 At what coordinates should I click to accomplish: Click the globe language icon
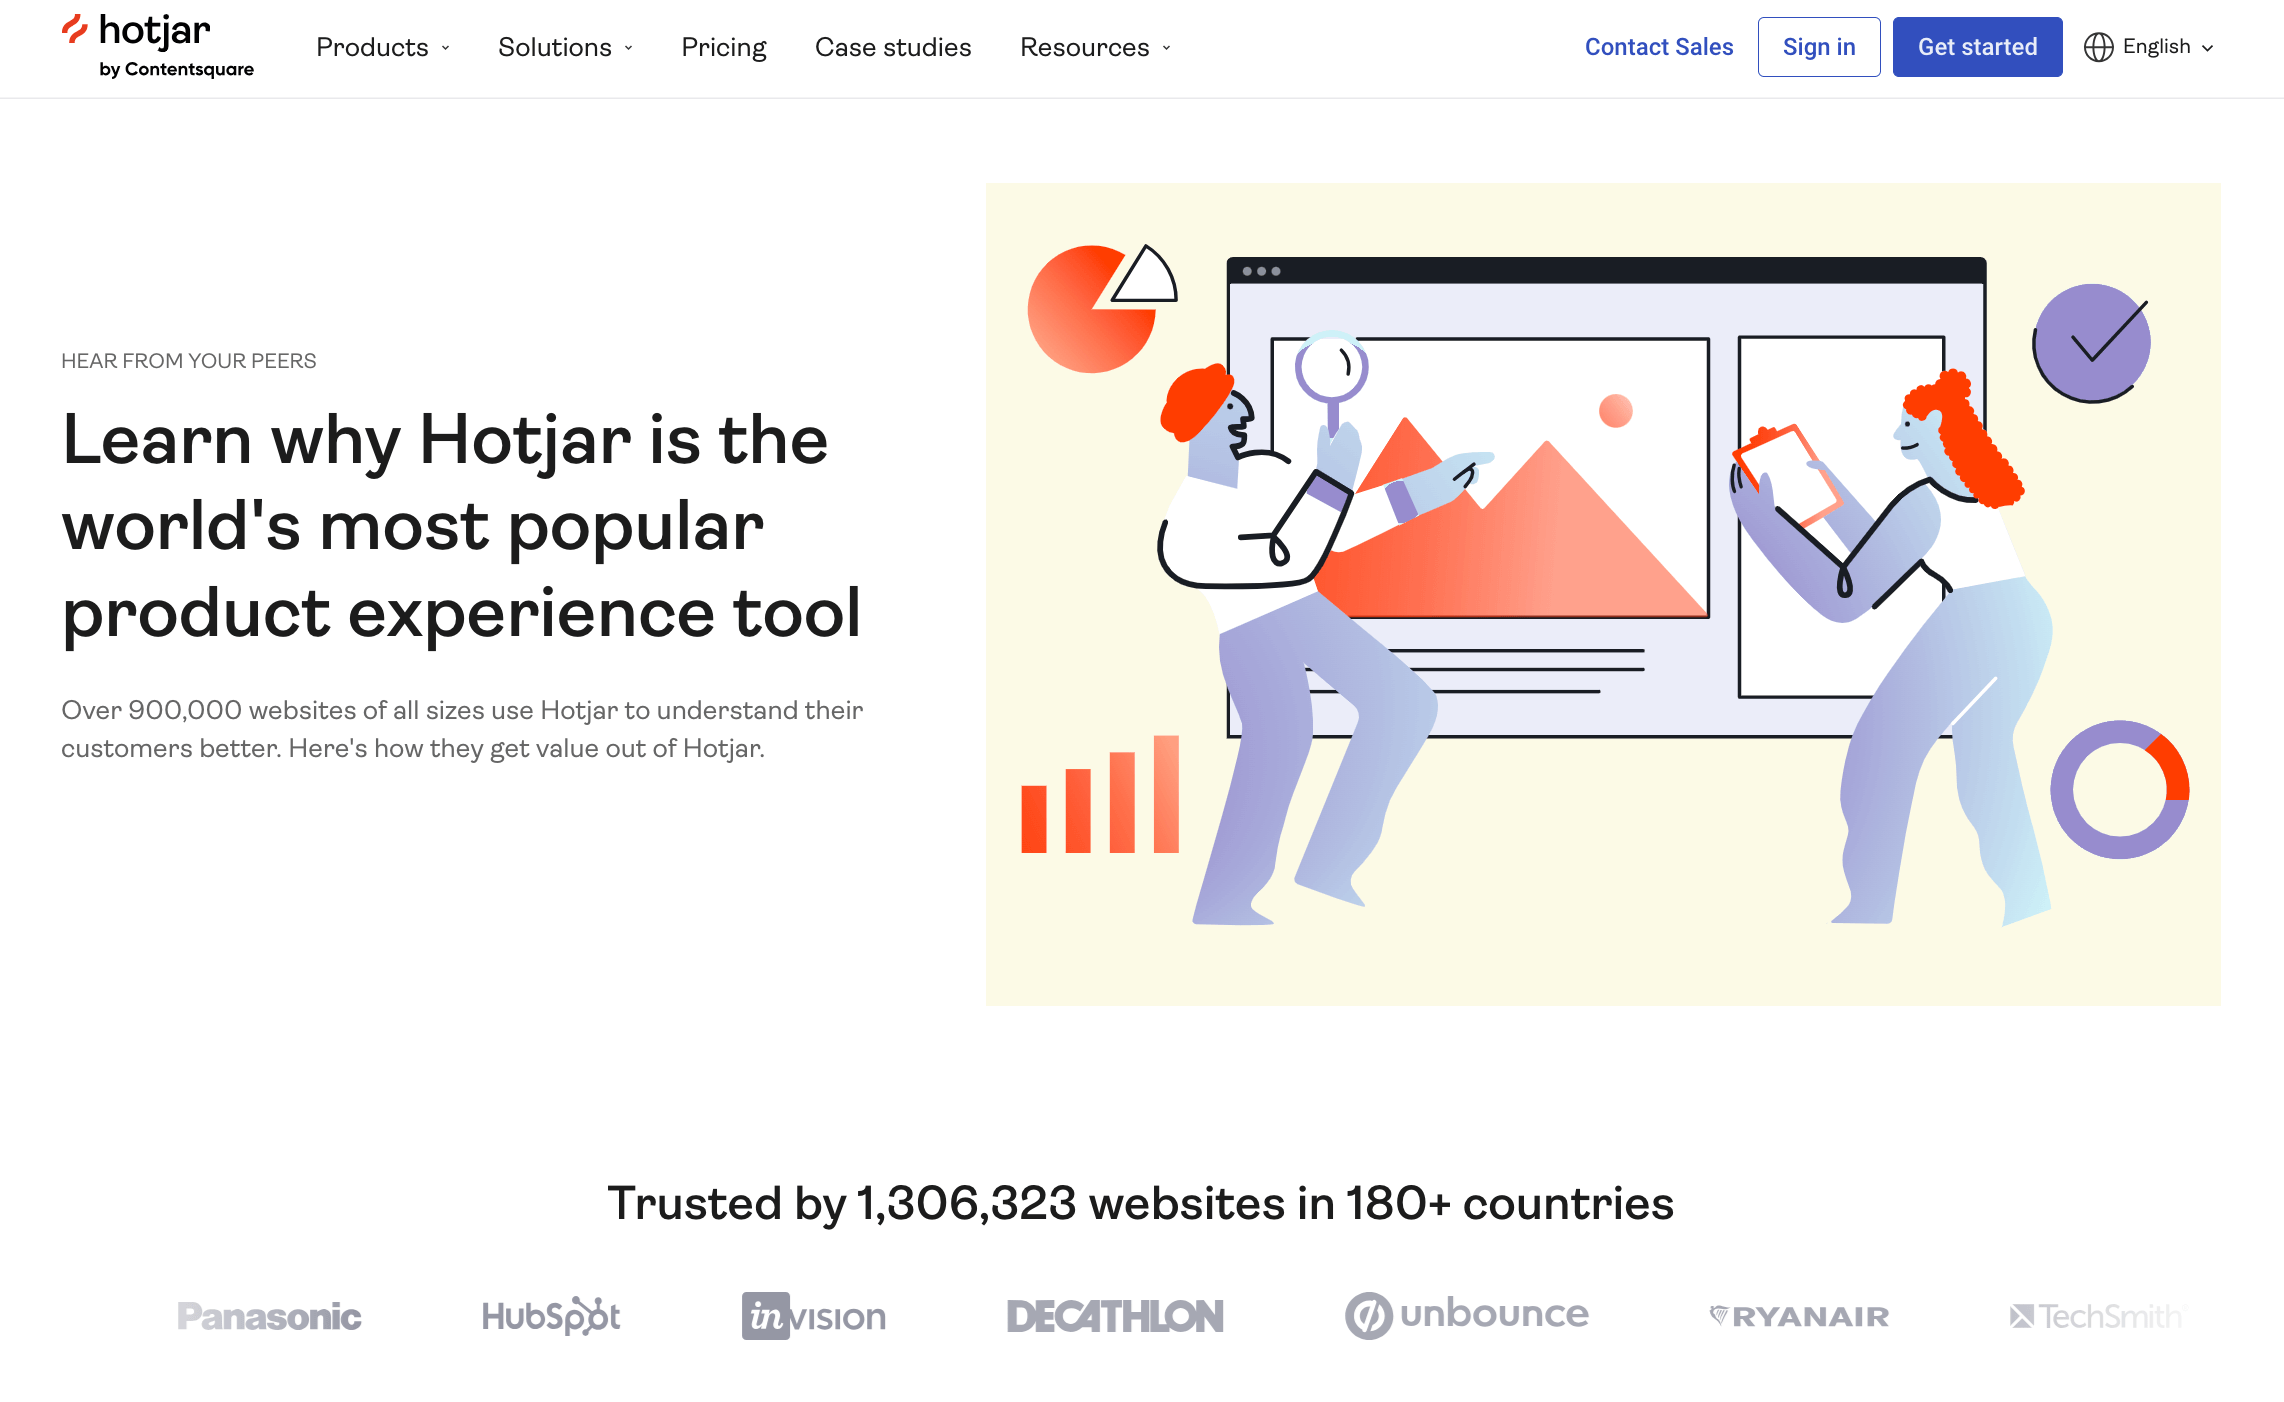2101,46
